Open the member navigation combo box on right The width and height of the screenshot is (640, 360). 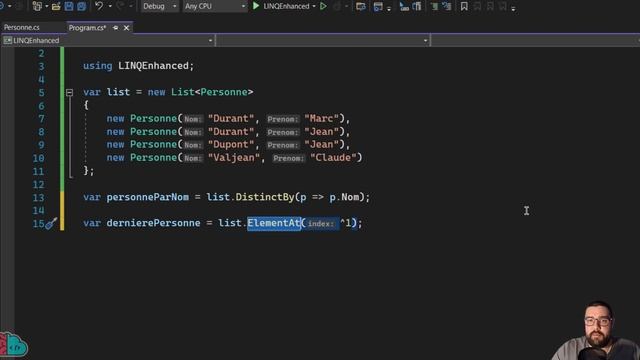pos(535,40)
